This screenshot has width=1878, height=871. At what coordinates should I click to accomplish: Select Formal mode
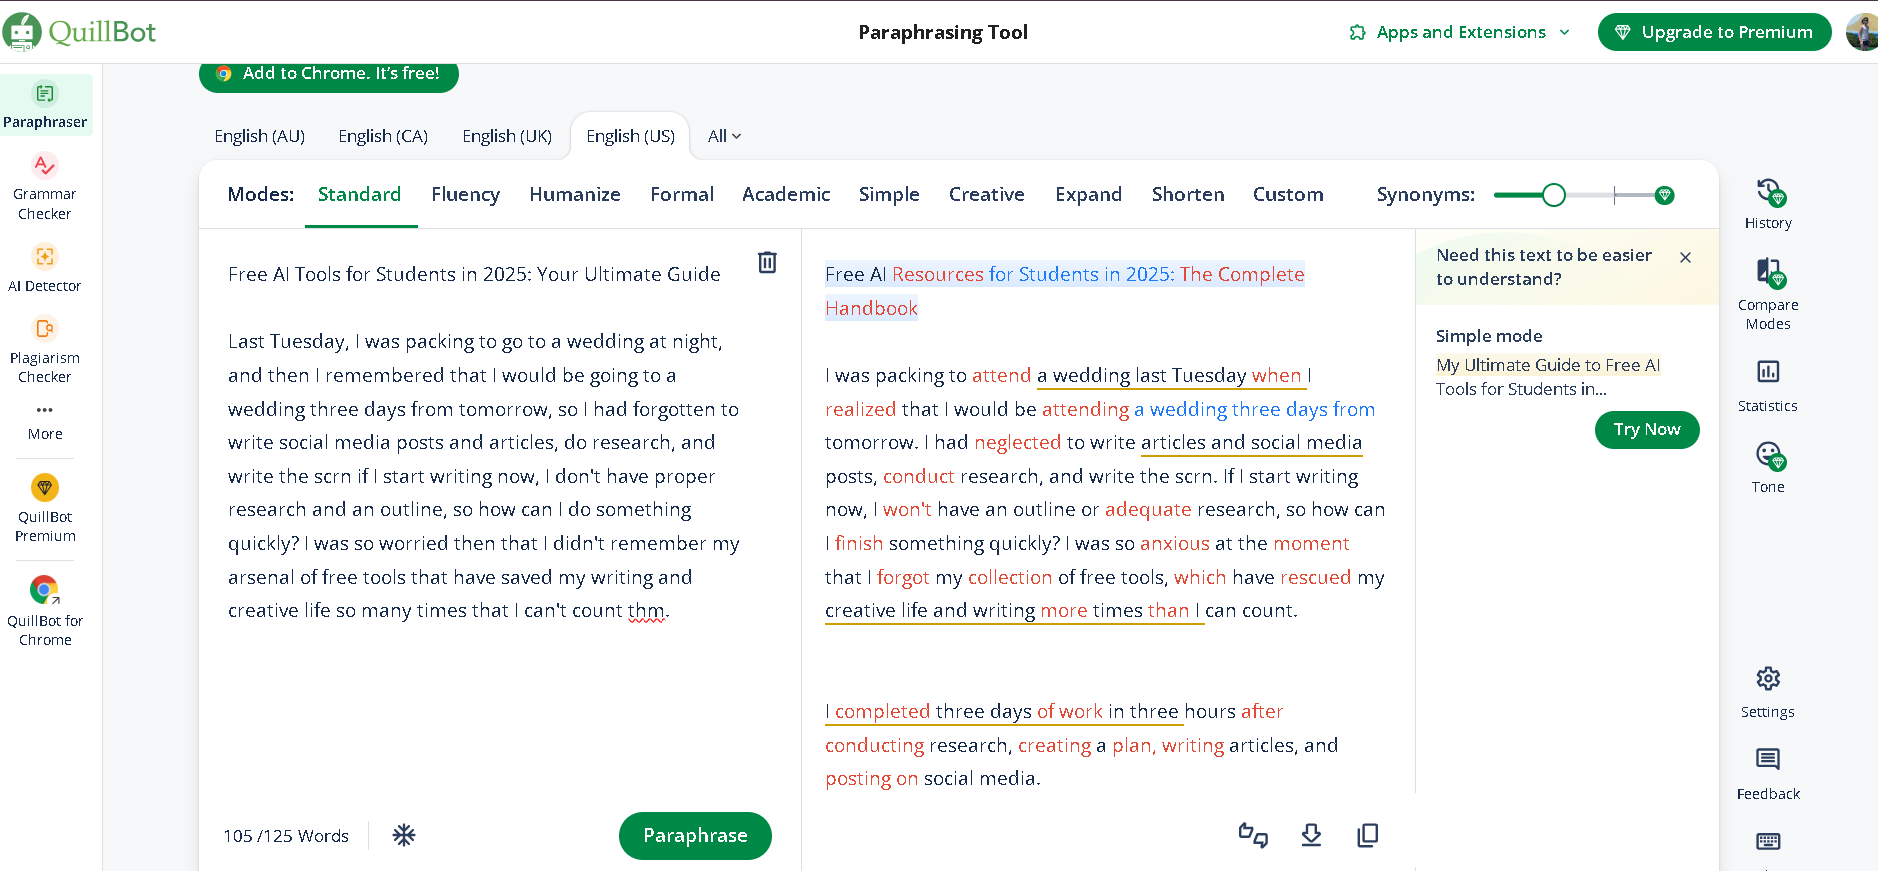682,194
